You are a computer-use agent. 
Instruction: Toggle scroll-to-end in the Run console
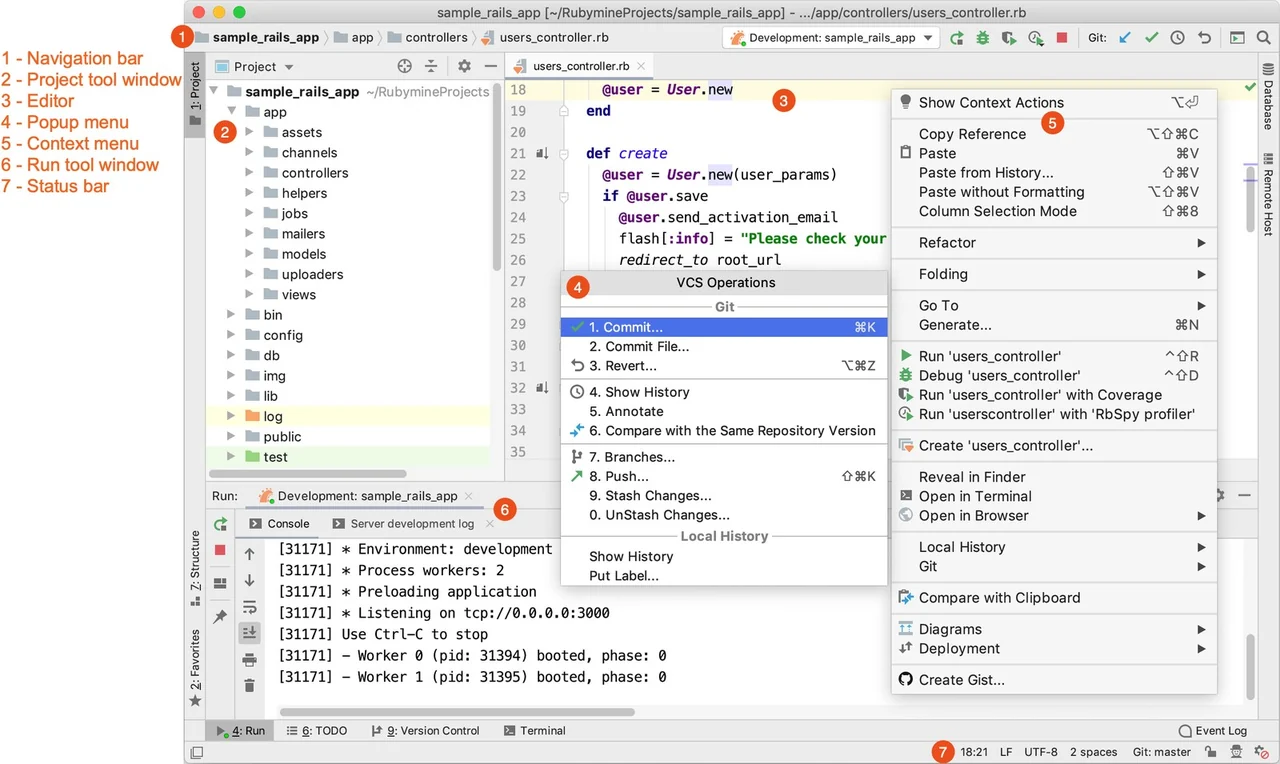[249, 632]
